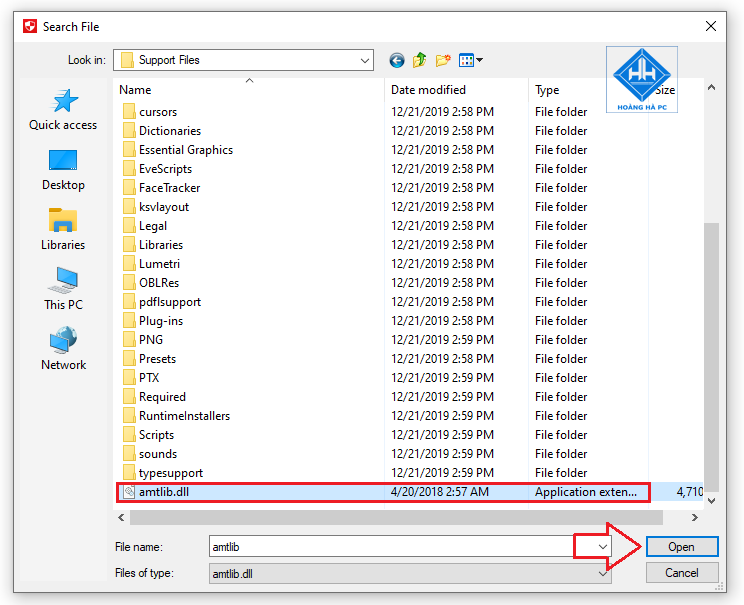Image resolution: width=744 pixels, height=605 pixels.
Task: Select the Plug-ins folder icon
Action: click(129, 321)
